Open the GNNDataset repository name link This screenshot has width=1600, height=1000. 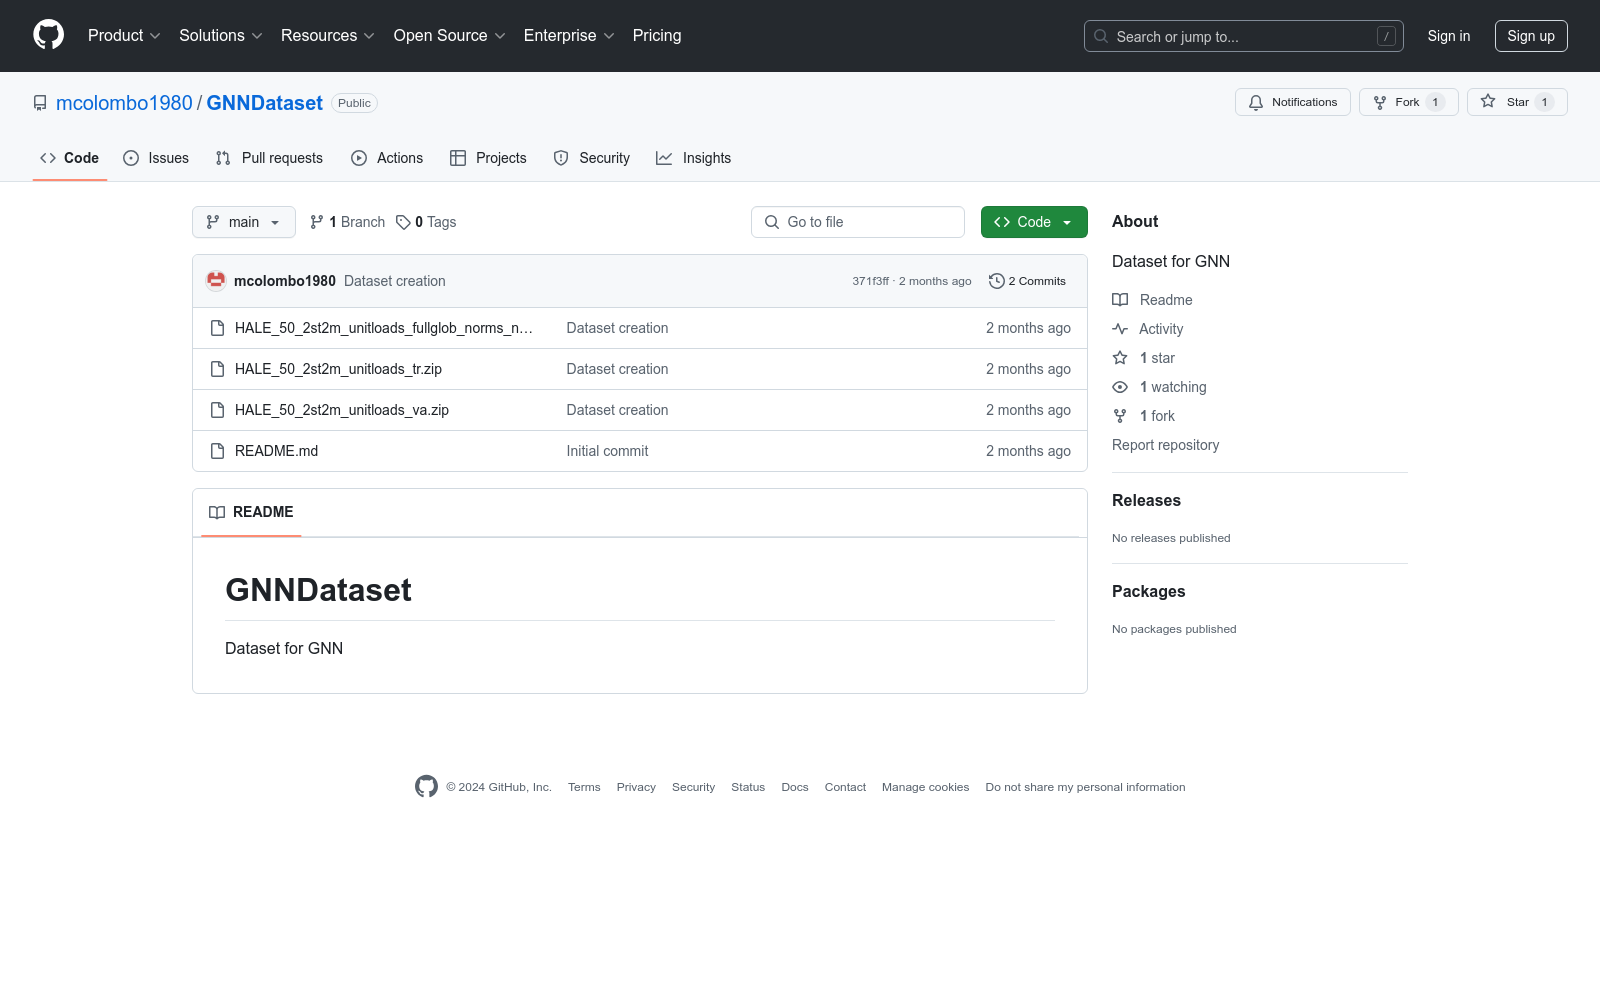point(265,103)
